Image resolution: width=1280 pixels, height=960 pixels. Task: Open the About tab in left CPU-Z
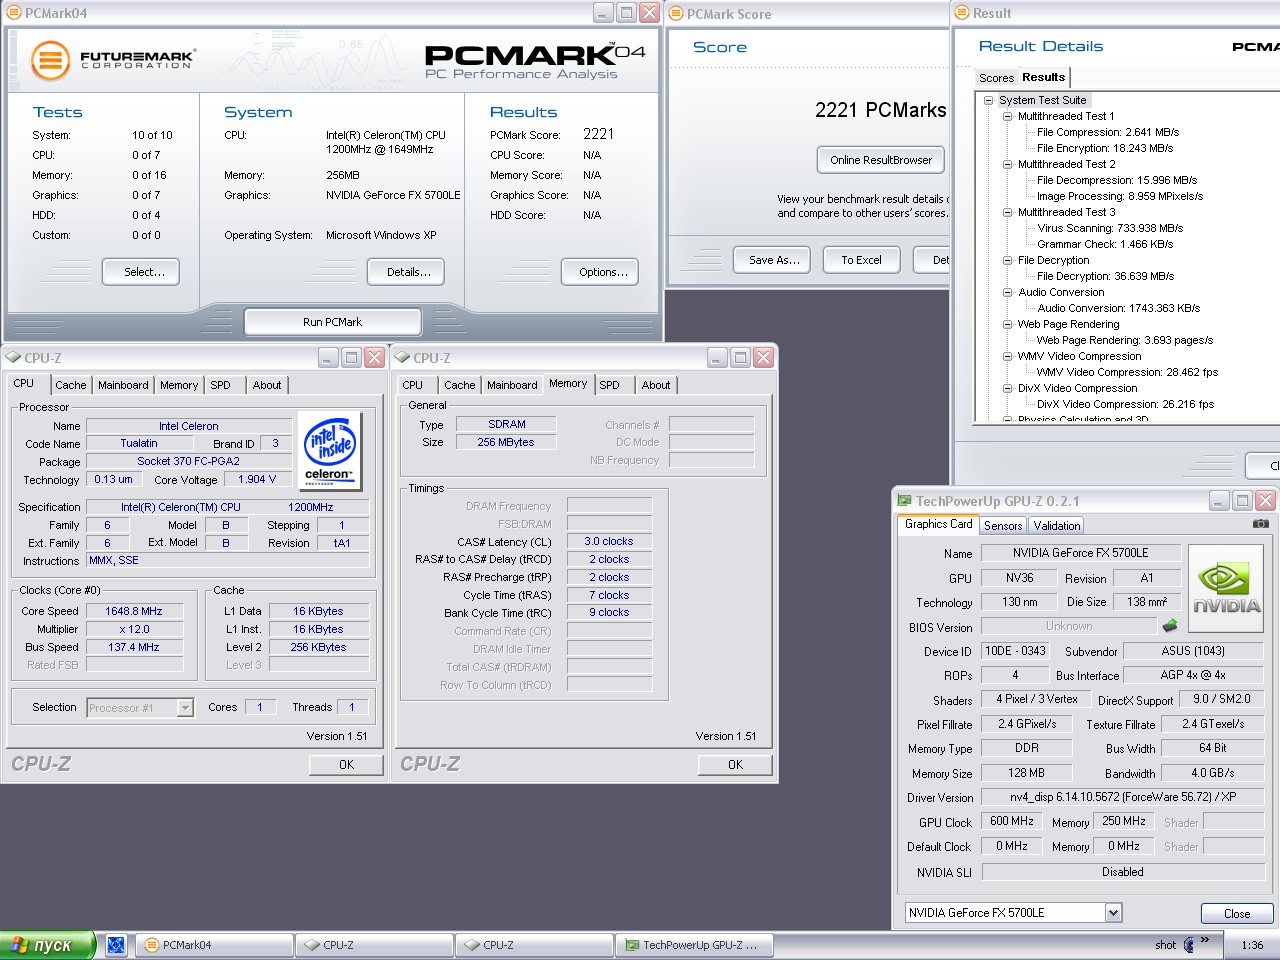click(267, 385)
